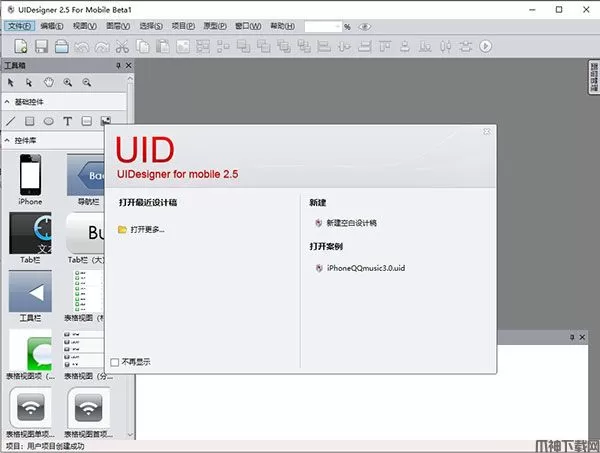Open the vertical side tab on right edge
The height and width of the screenshot is (453, 600).
click(594, 77)
